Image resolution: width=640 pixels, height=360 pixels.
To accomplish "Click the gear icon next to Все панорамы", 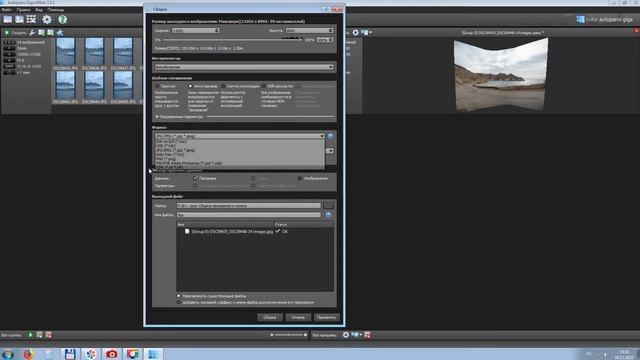I will pyautogui.click(x=346, y=335).
